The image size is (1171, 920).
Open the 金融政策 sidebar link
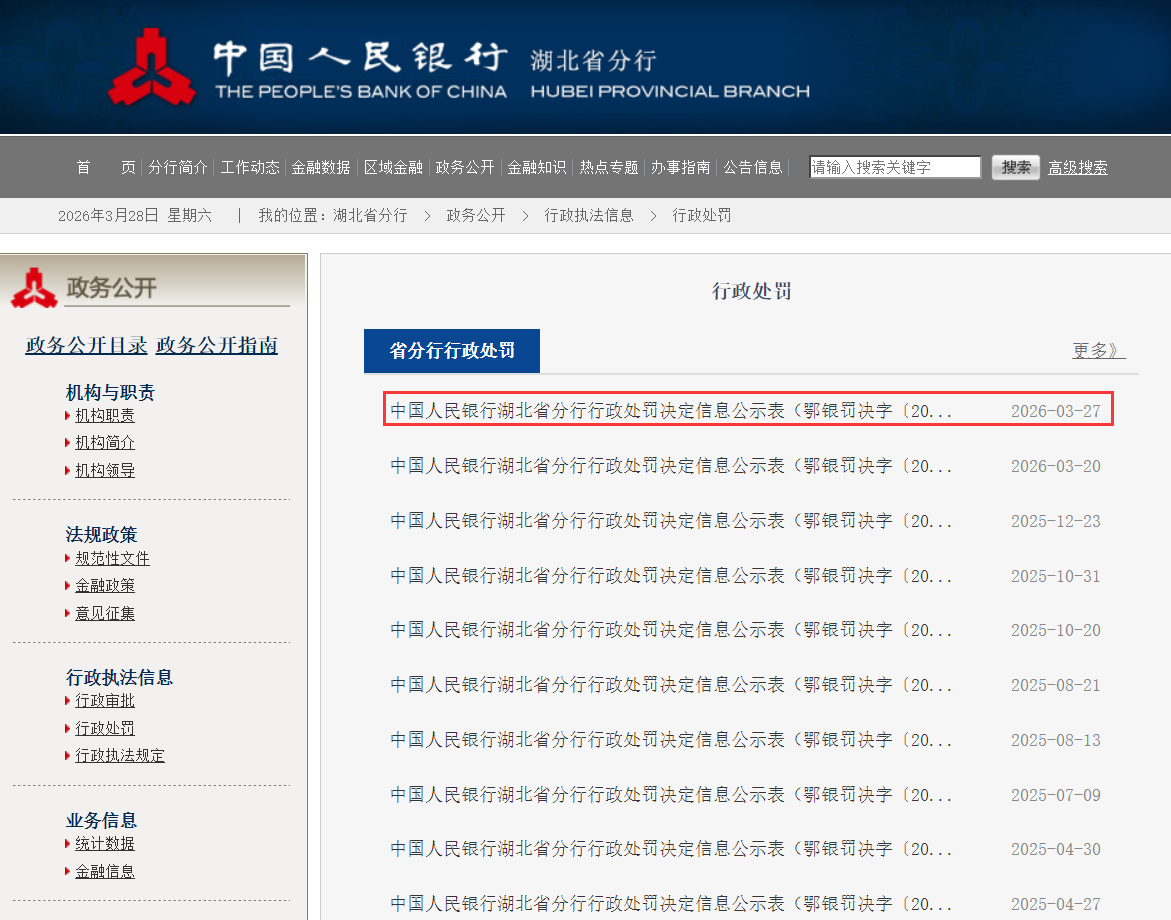click(105, 586)
